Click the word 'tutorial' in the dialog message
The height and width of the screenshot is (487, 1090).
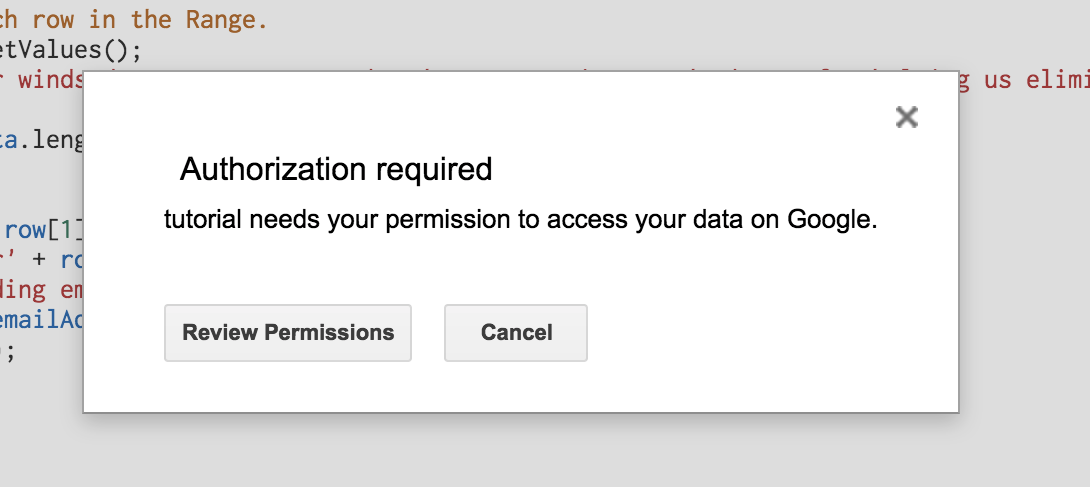(203, 220)
